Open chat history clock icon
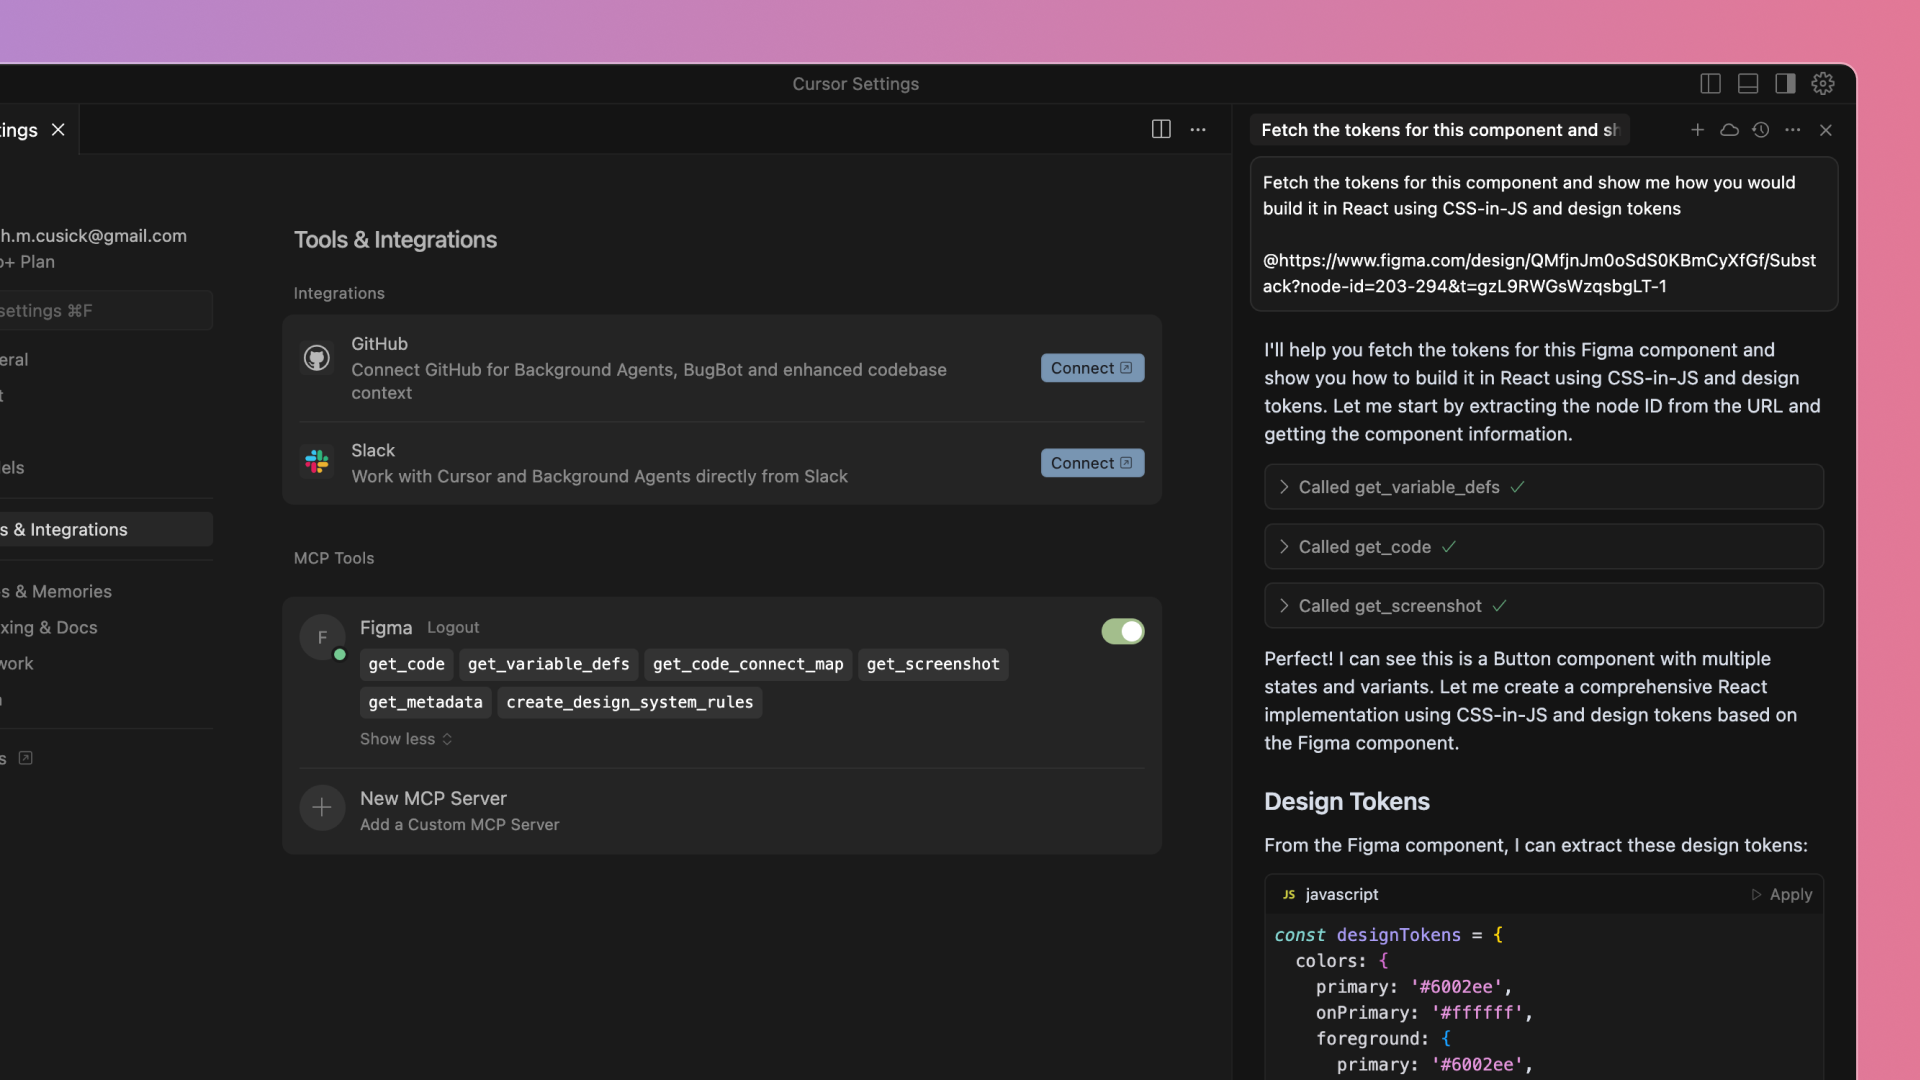 coord(1761,130)
